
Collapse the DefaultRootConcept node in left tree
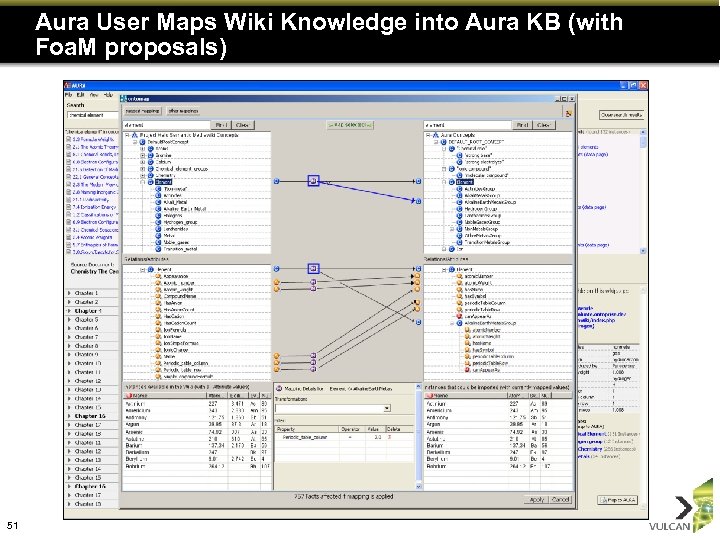135,142
